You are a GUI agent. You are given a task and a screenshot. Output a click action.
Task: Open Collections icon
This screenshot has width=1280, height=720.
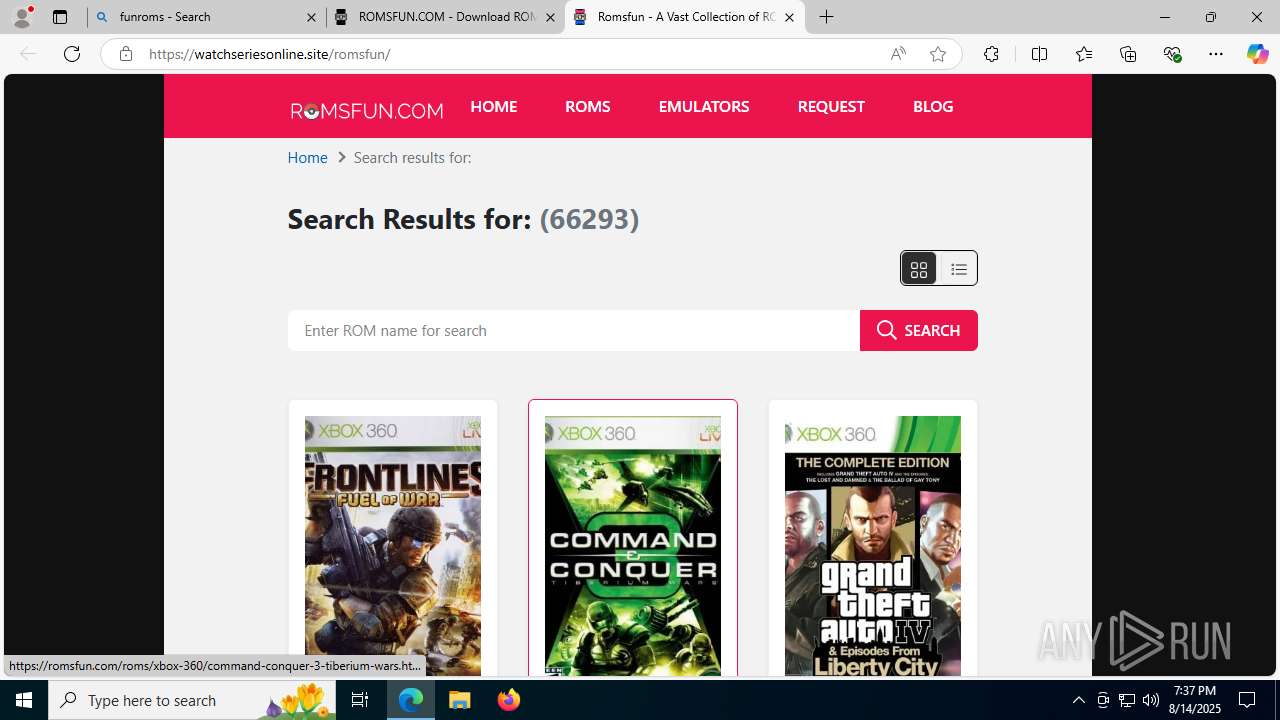tap(1128, 54)
